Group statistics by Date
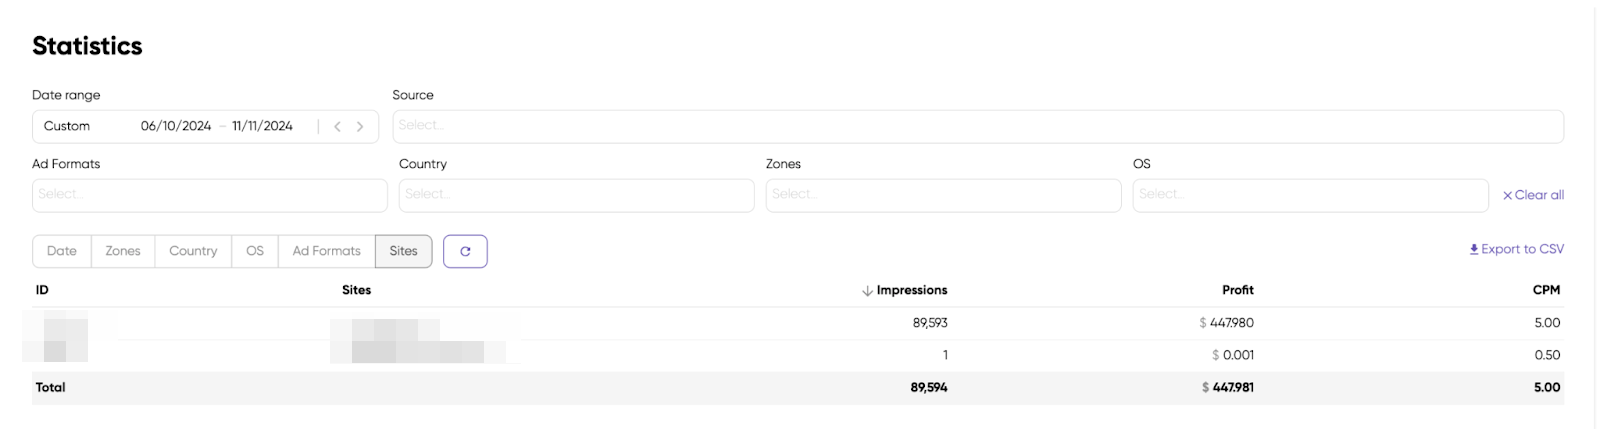Screen dimensions: 1600x429 (x=62, y=251)
